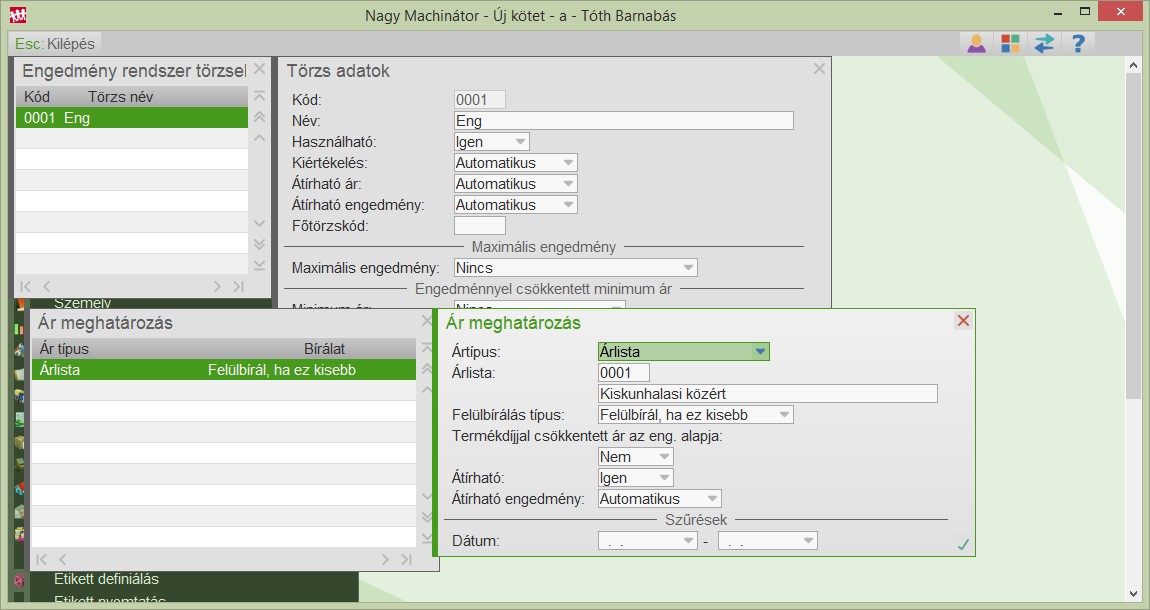Click the Törzs név column header
1150x610 pixels.
[x=120, y=97]
